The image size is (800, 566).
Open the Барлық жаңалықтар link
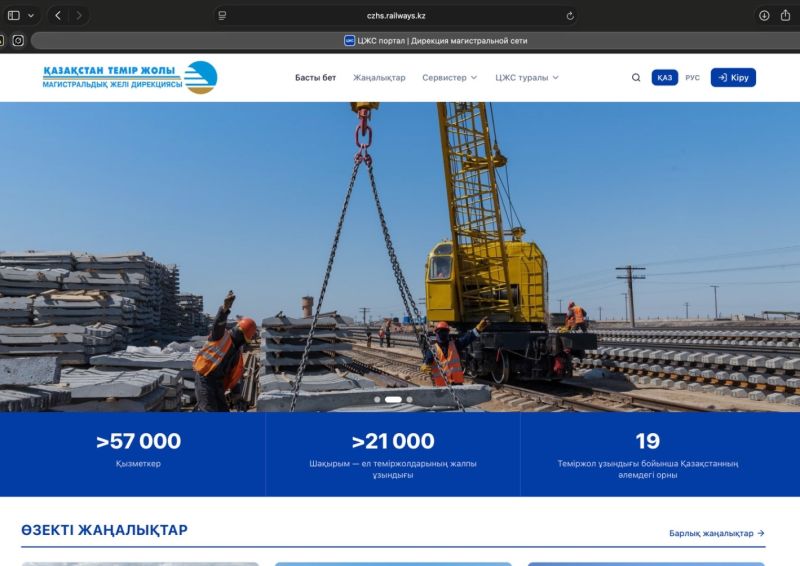717,533
